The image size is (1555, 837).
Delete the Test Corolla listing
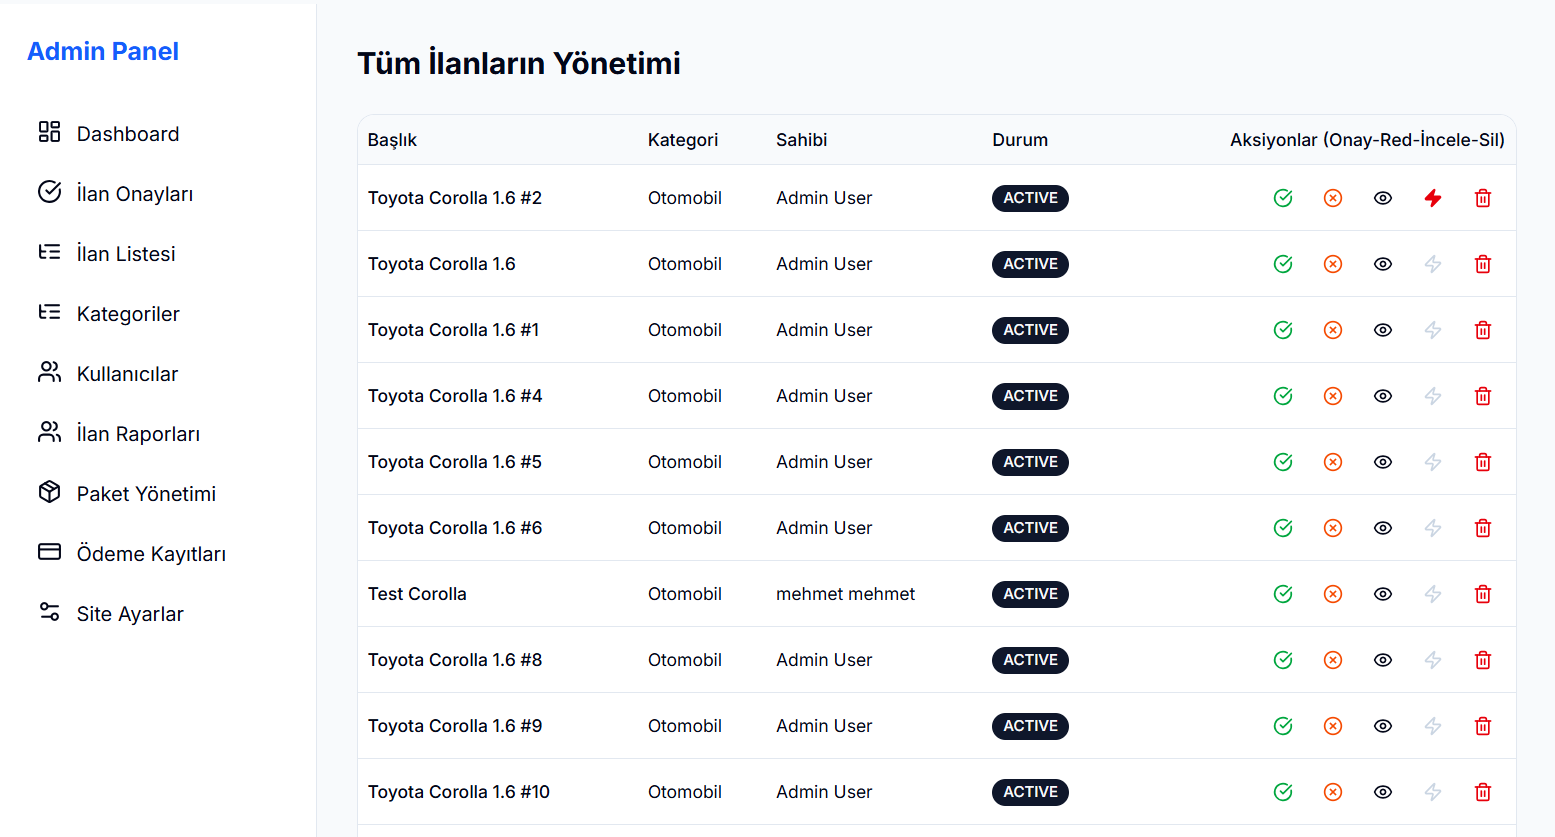click(1483, 594)
